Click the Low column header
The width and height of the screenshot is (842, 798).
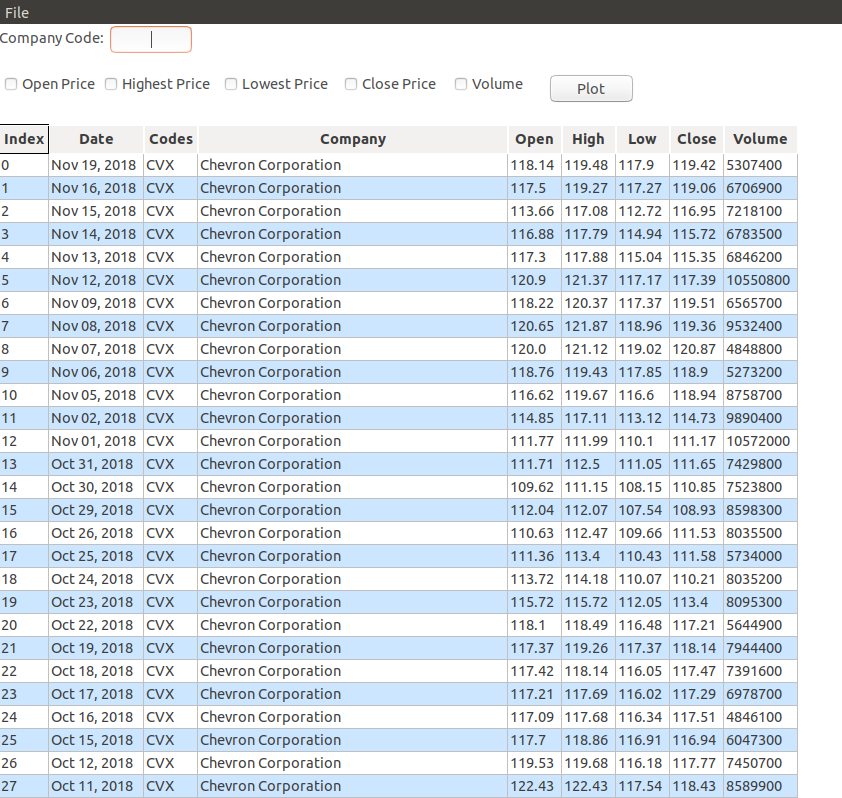(642, 139)
